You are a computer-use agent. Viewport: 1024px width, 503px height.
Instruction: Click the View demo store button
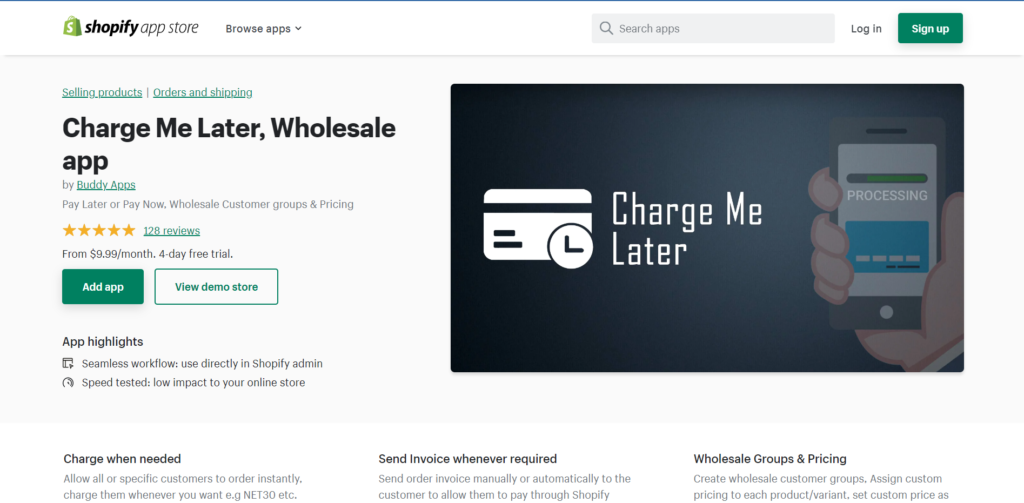click(216, 287)
